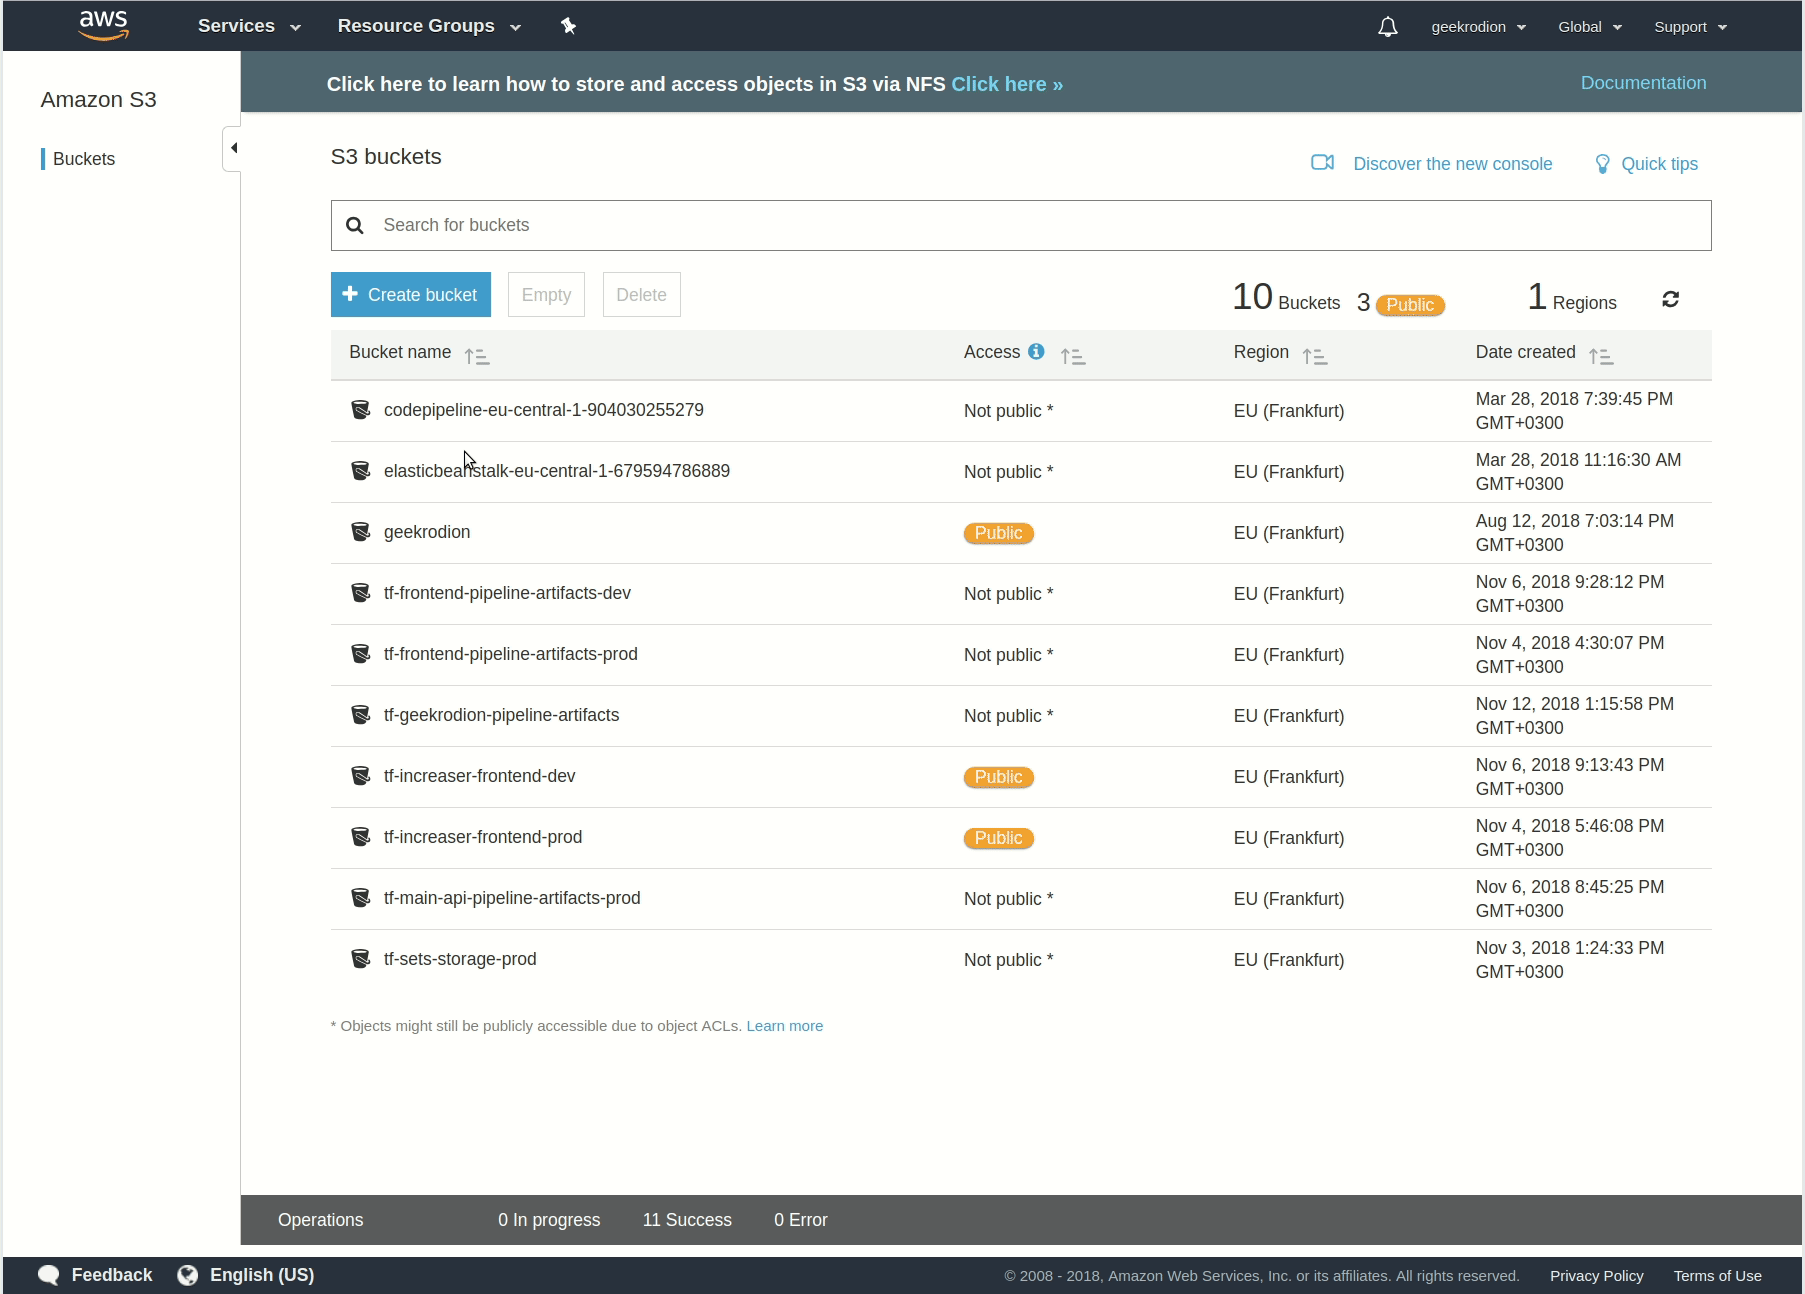Open bucket tf-increaser-frontend-dev

point(479,776)
